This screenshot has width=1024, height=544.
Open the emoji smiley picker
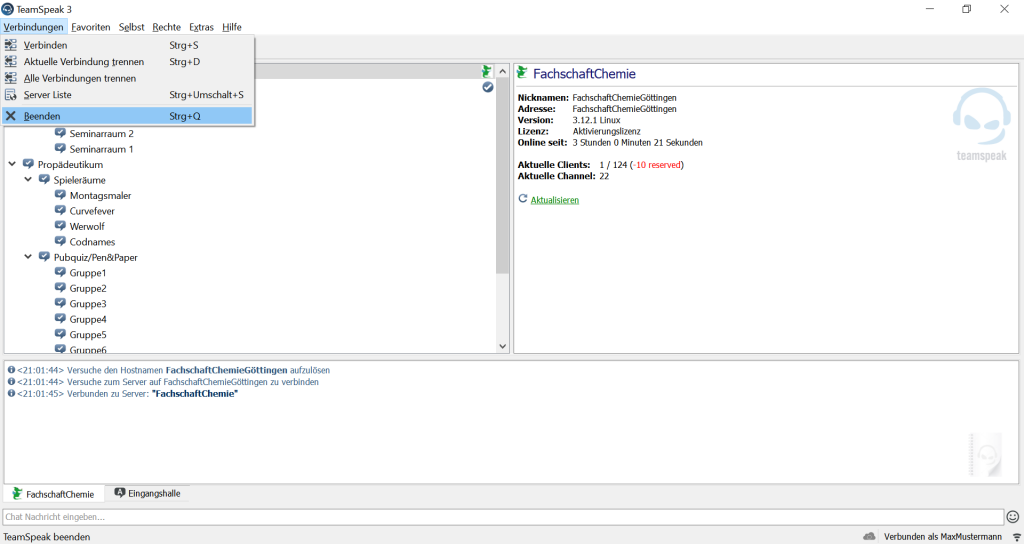pyautogui.click(x=1013, y=517)
